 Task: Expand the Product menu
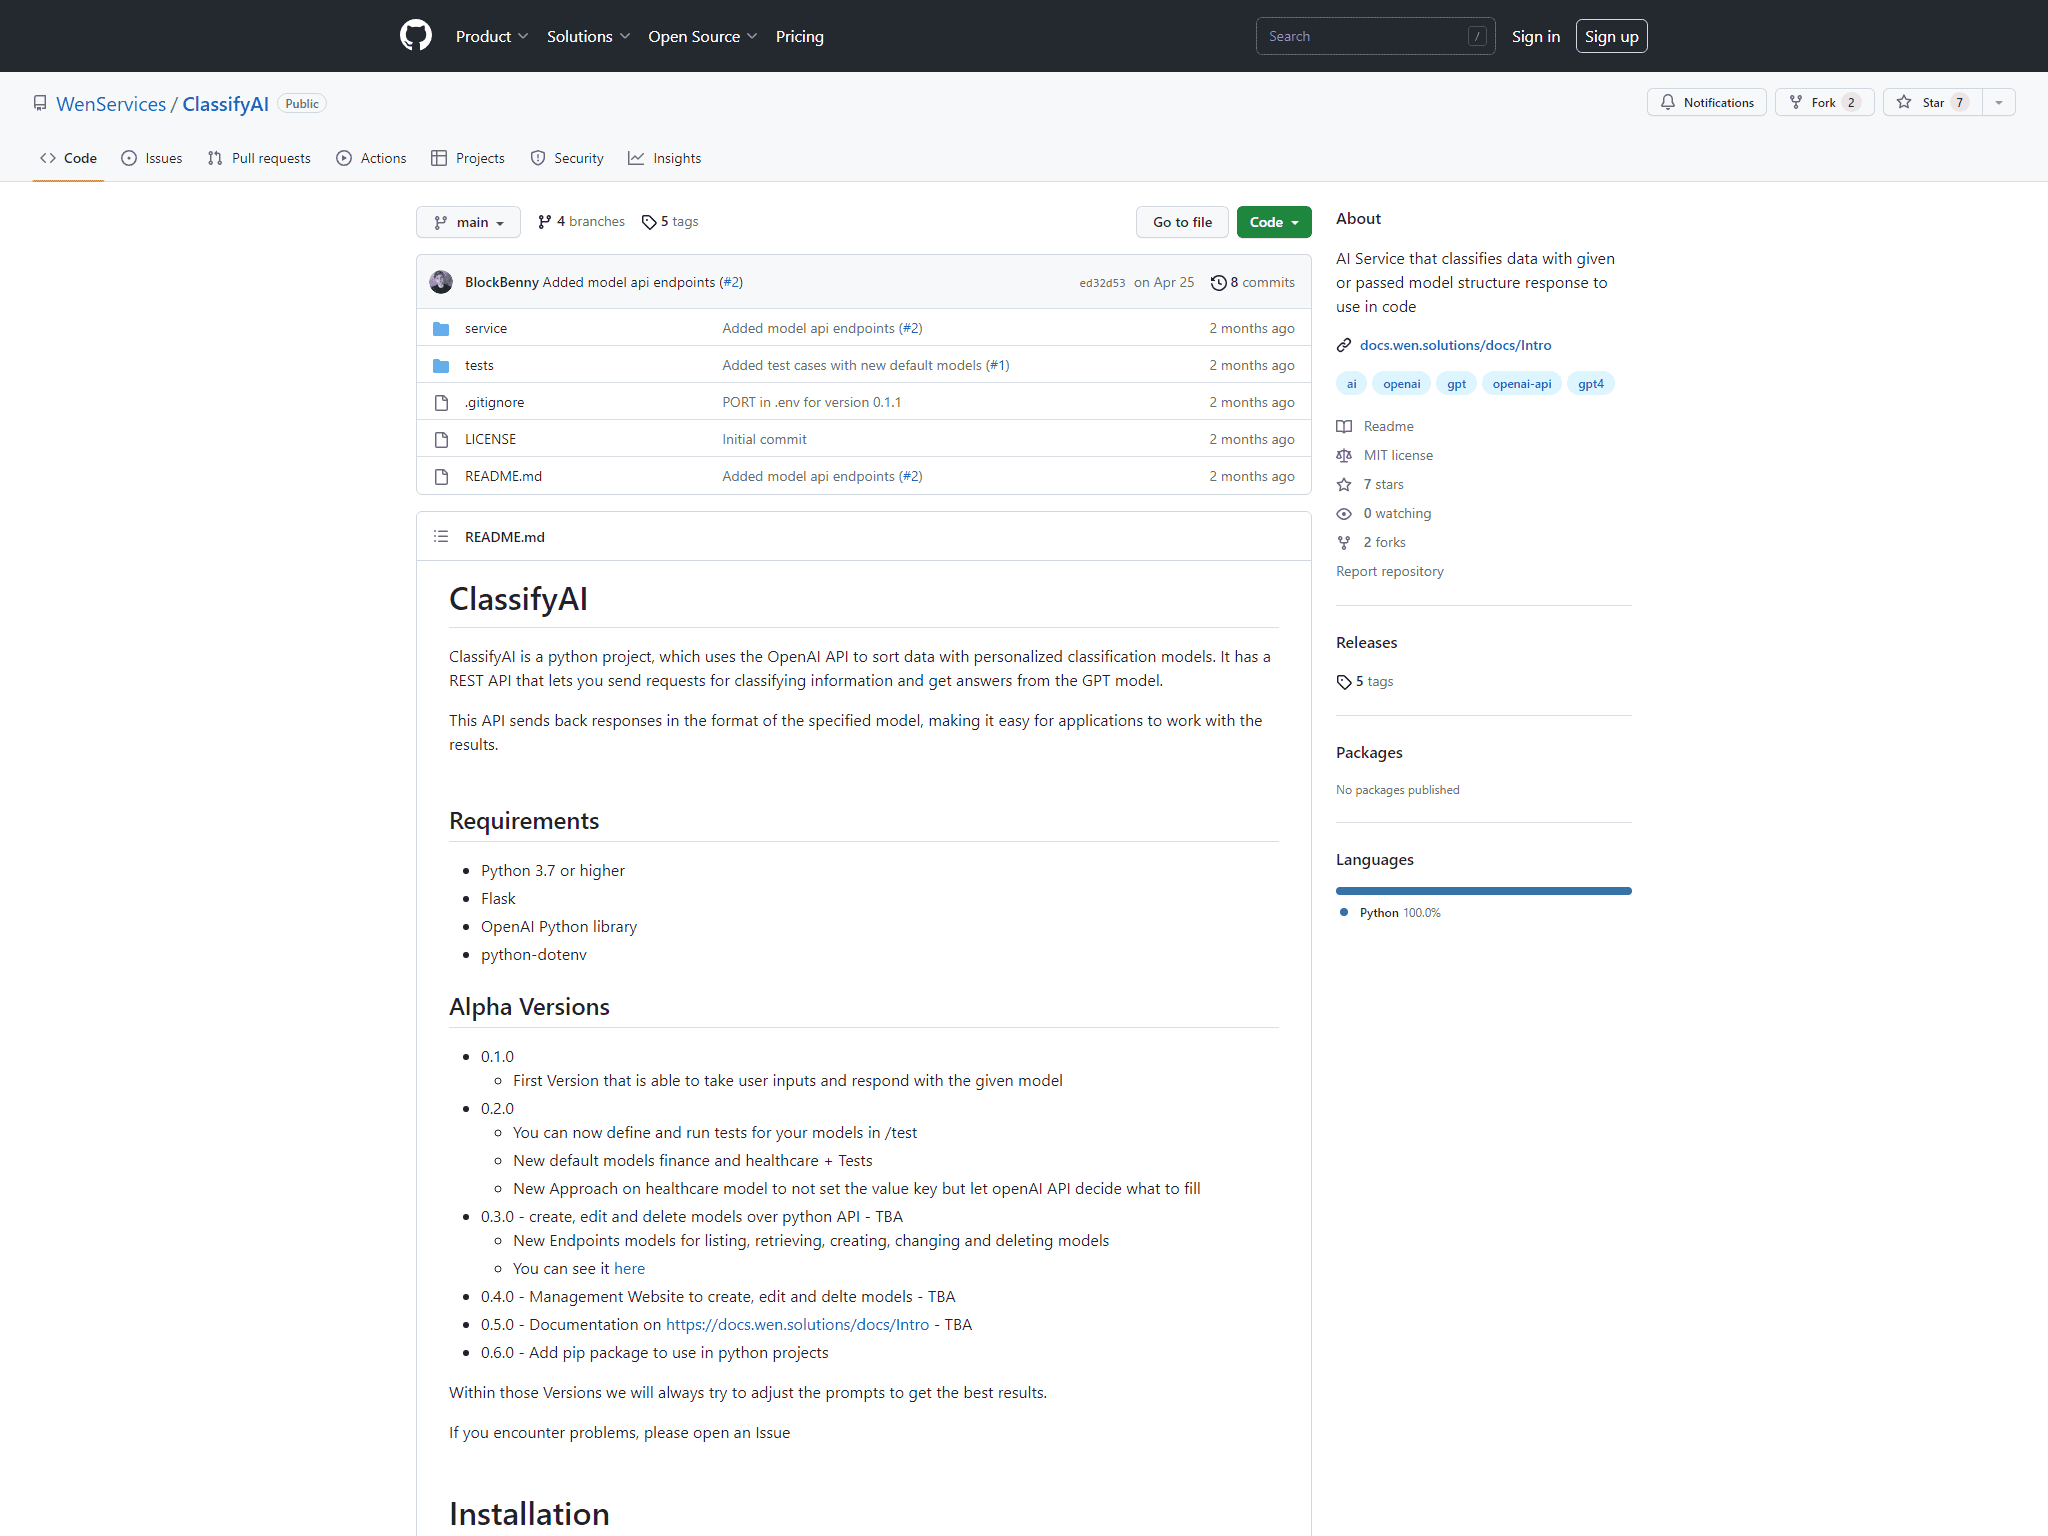492,36
